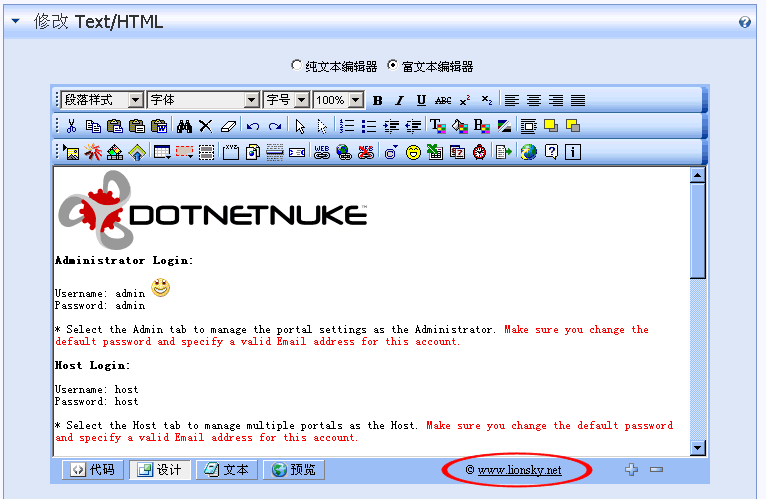
Task: Undo the last action
Action: pyautogui.click(x=253, y=127)
